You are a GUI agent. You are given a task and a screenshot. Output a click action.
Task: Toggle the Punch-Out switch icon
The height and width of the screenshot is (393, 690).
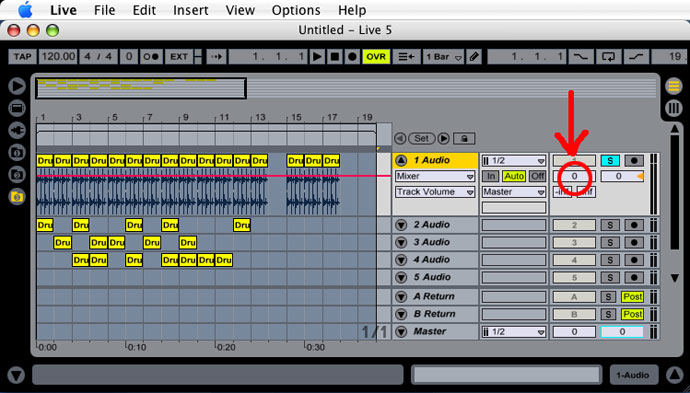637,57
